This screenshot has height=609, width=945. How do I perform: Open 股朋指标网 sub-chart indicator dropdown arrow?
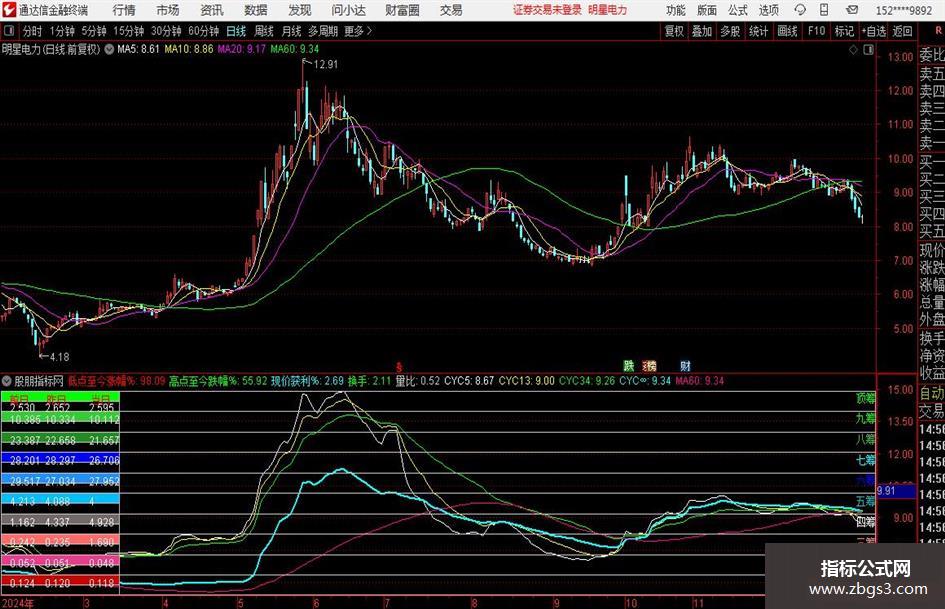(x=7, y=381)
